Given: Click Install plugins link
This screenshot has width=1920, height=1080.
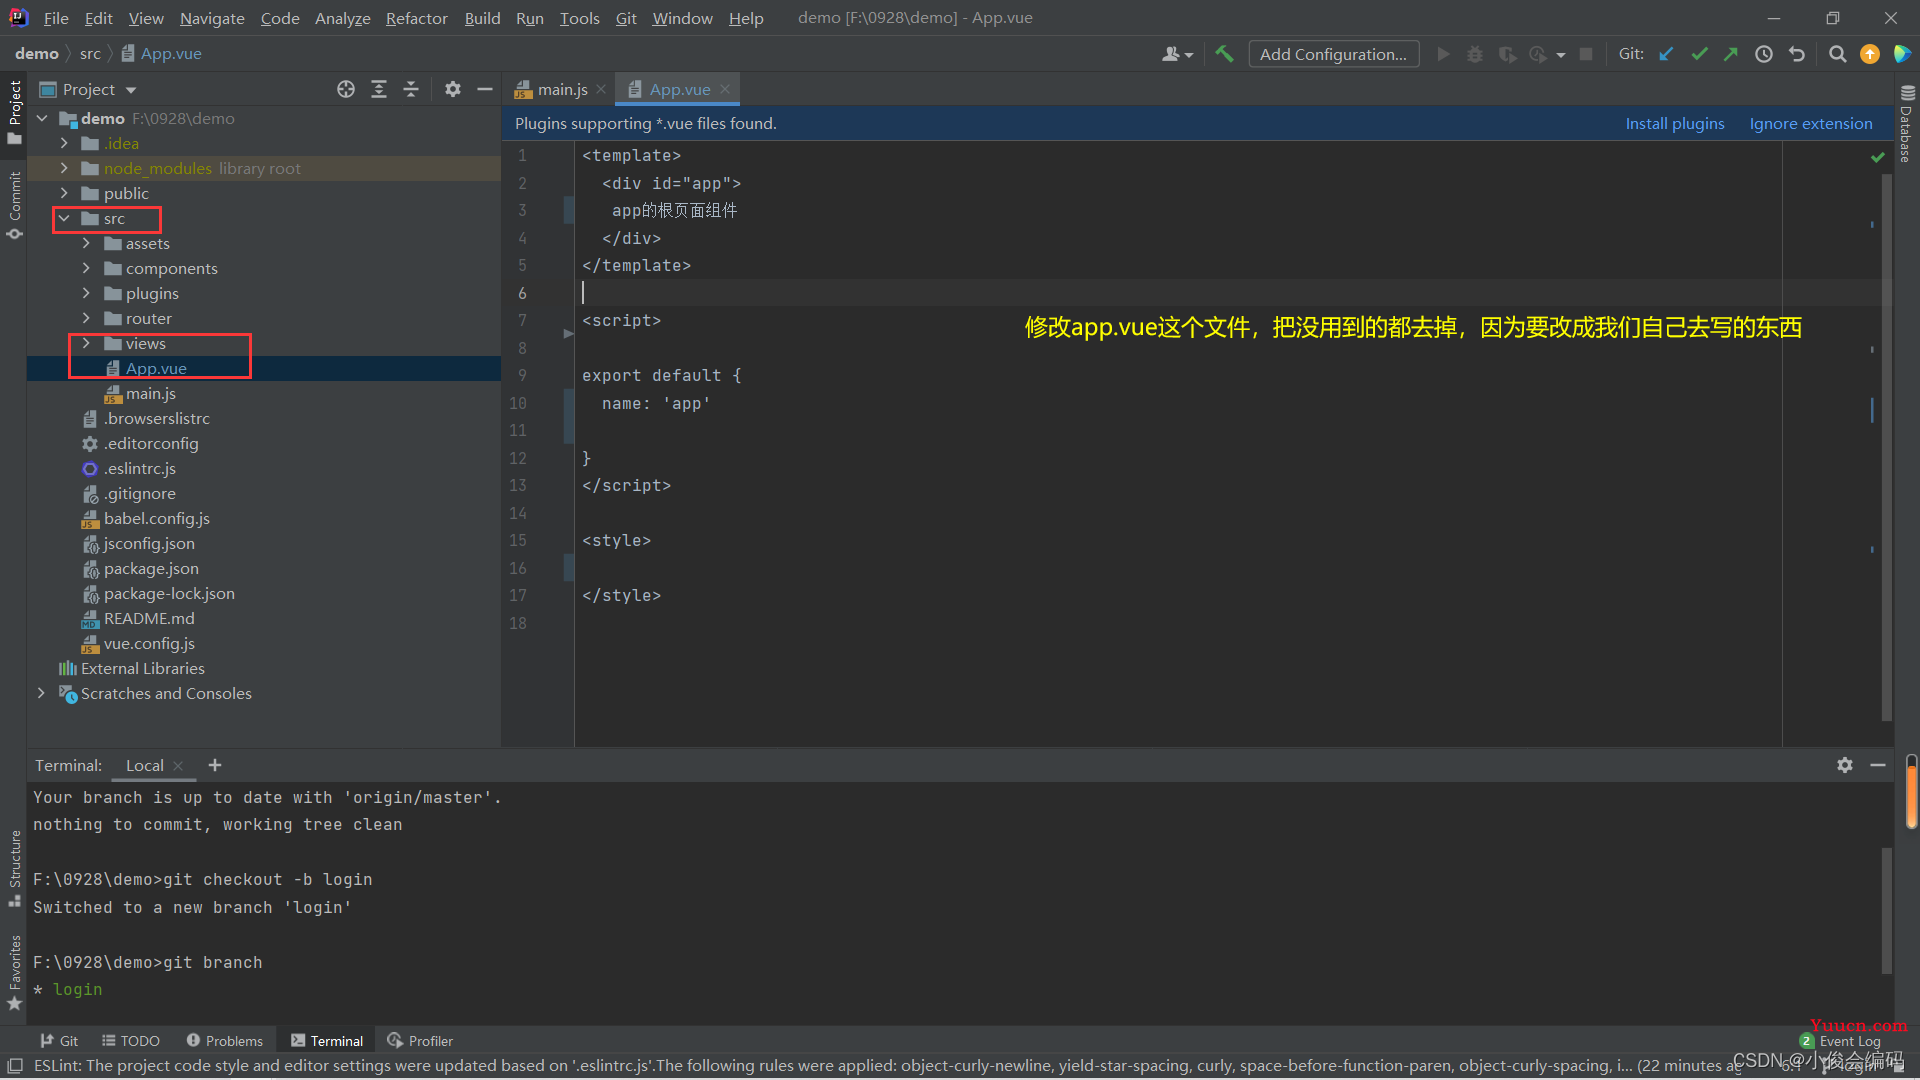Looking at the screenshot, I should [x=1675, y=123].
